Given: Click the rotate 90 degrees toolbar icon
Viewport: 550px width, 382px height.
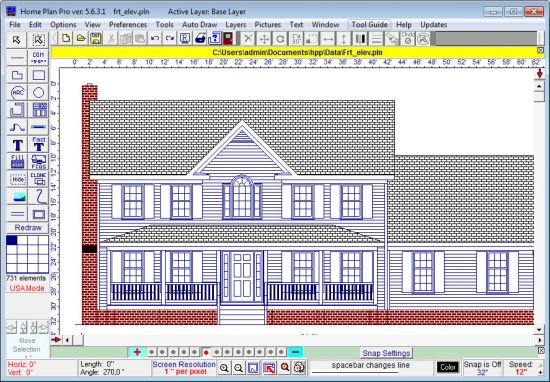Looking at the screenshot, I should pyautogui.click(x=296, y=39).
